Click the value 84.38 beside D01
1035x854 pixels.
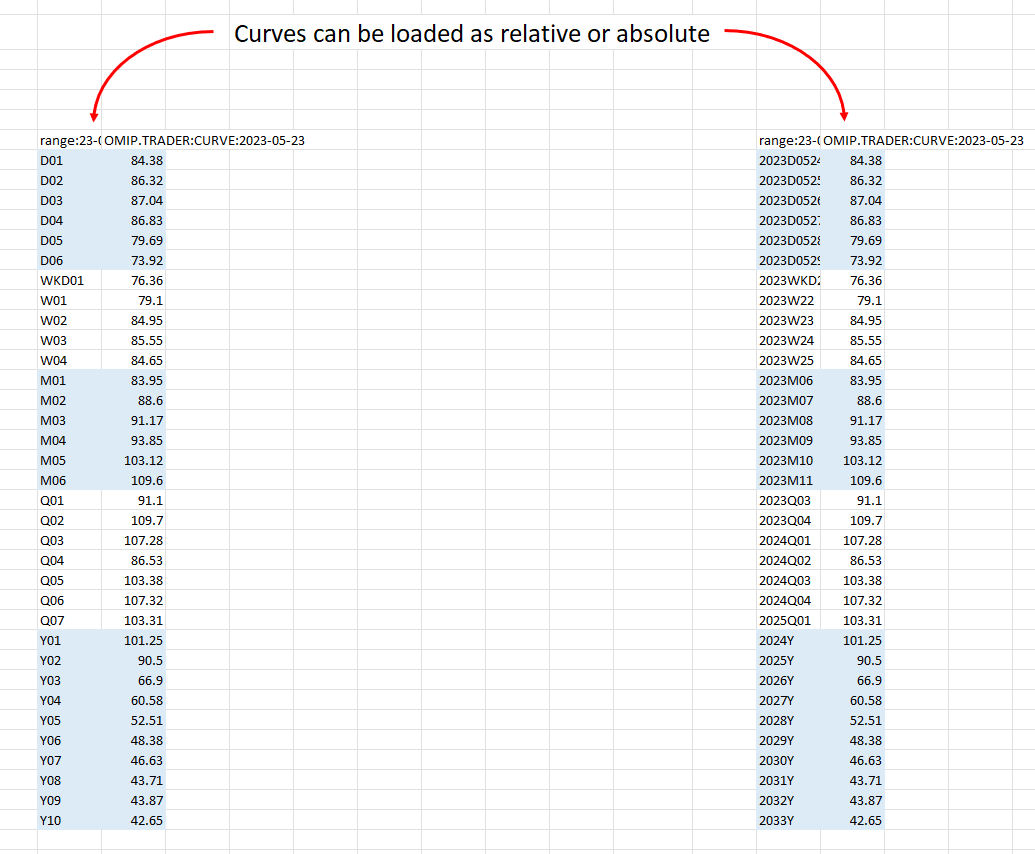pyautogui.click(x=134, y=160)
